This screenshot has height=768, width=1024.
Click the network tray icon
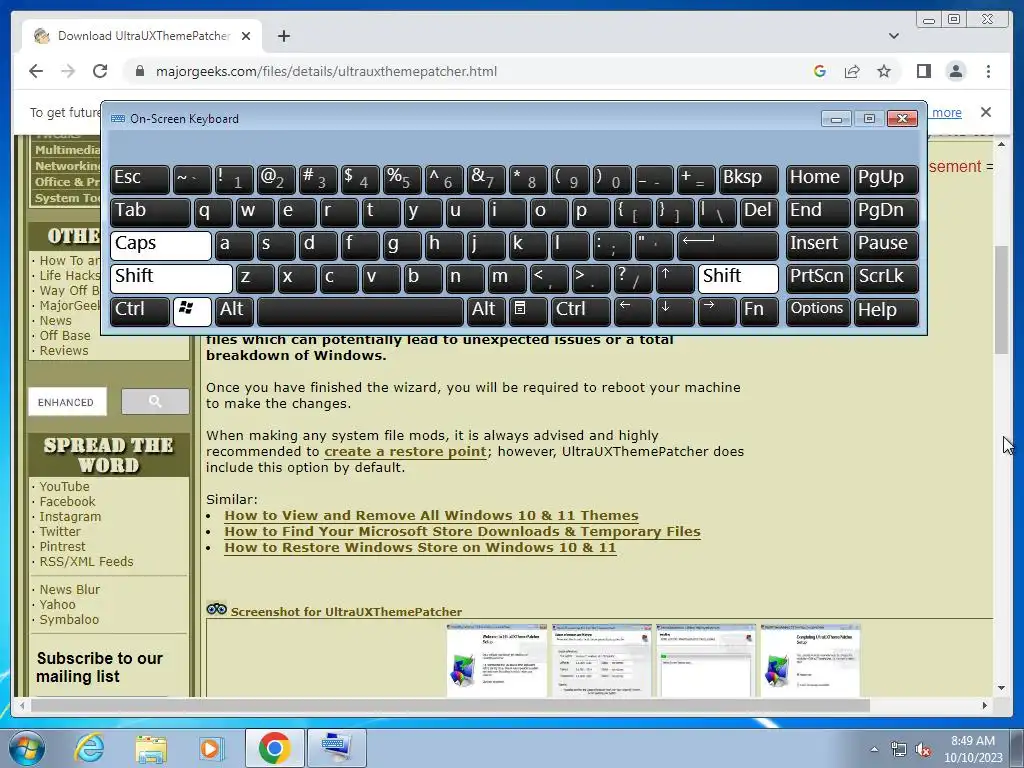(x=899, y=750)
